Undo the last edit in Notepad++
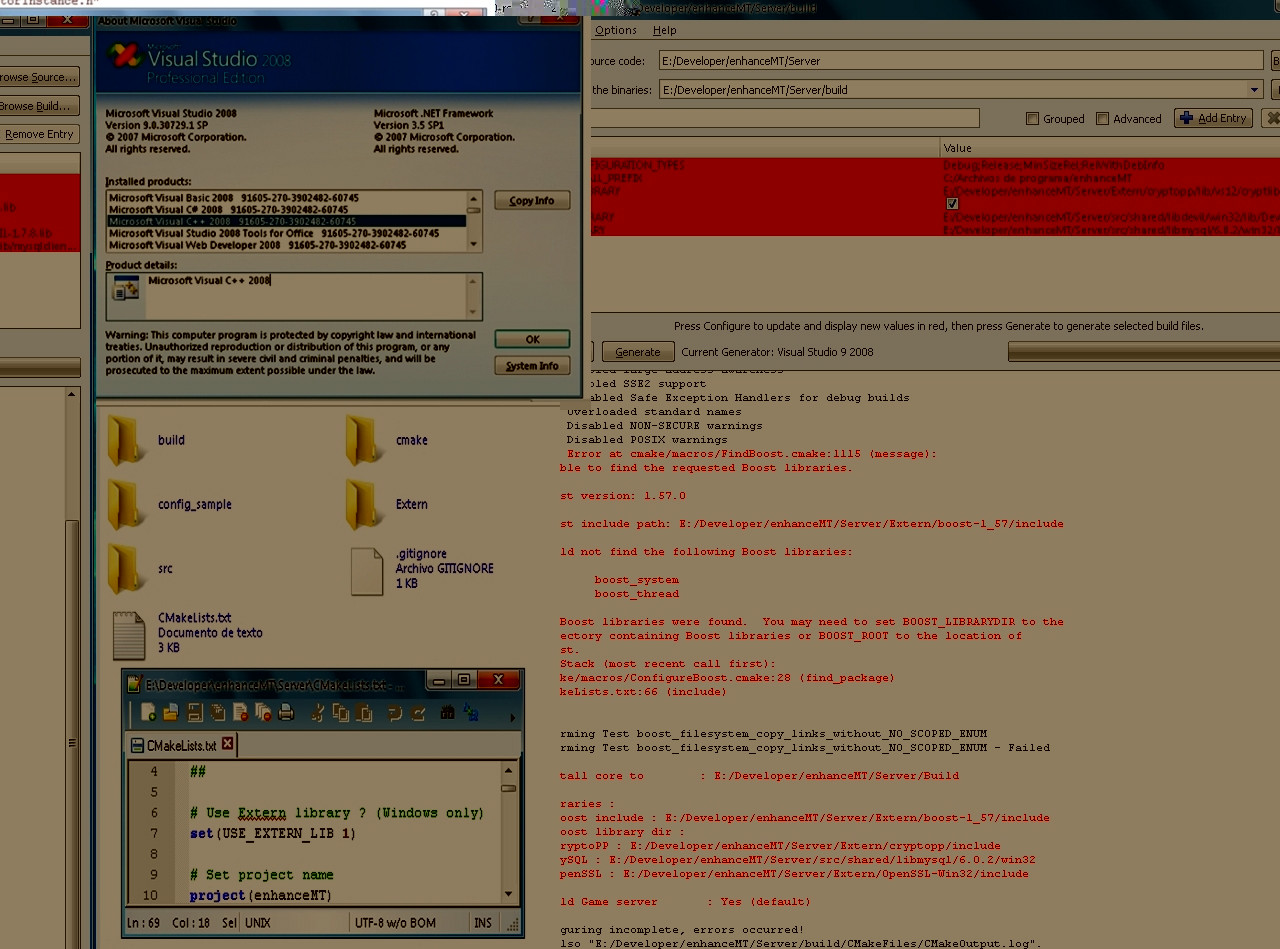Viewport: 1280px width, 949px height. (392, 712)
